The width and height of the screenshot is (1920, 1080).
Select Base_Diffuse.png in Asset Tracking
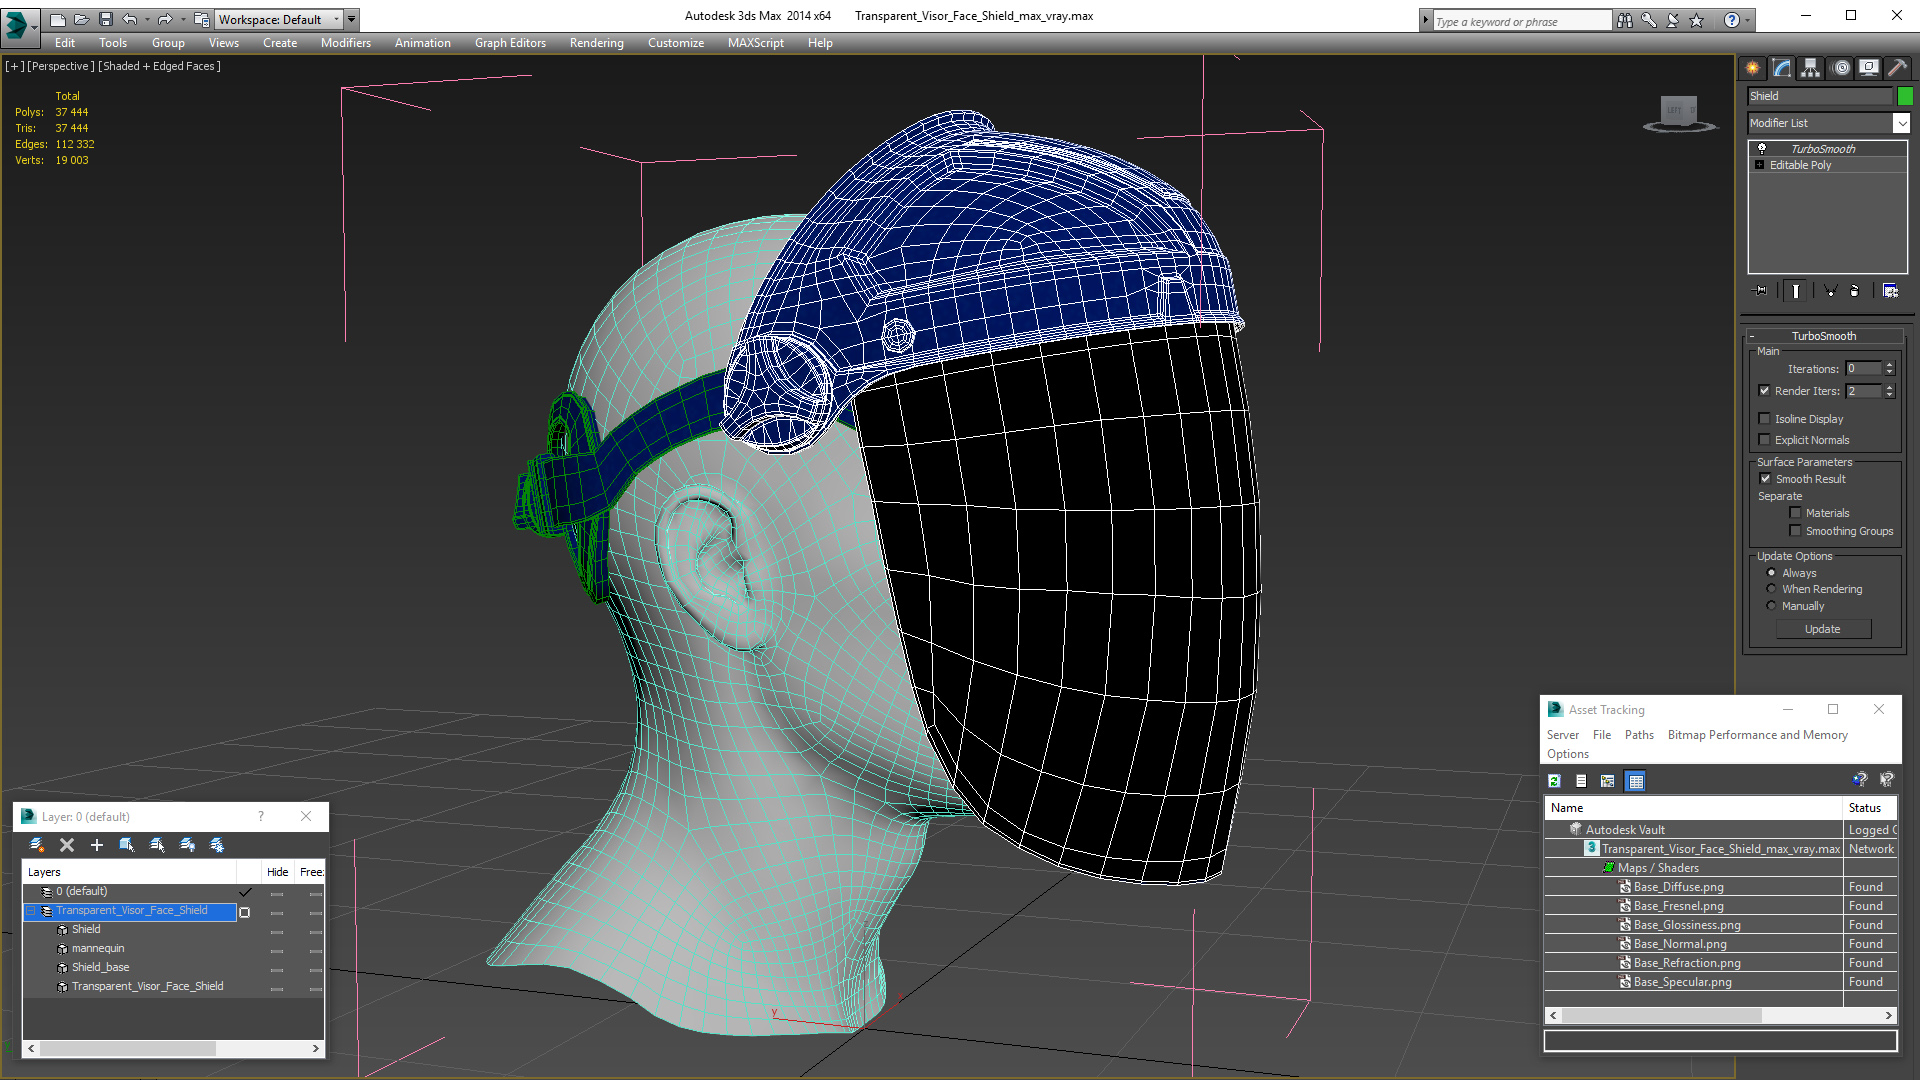click(x=1679, y=887)
